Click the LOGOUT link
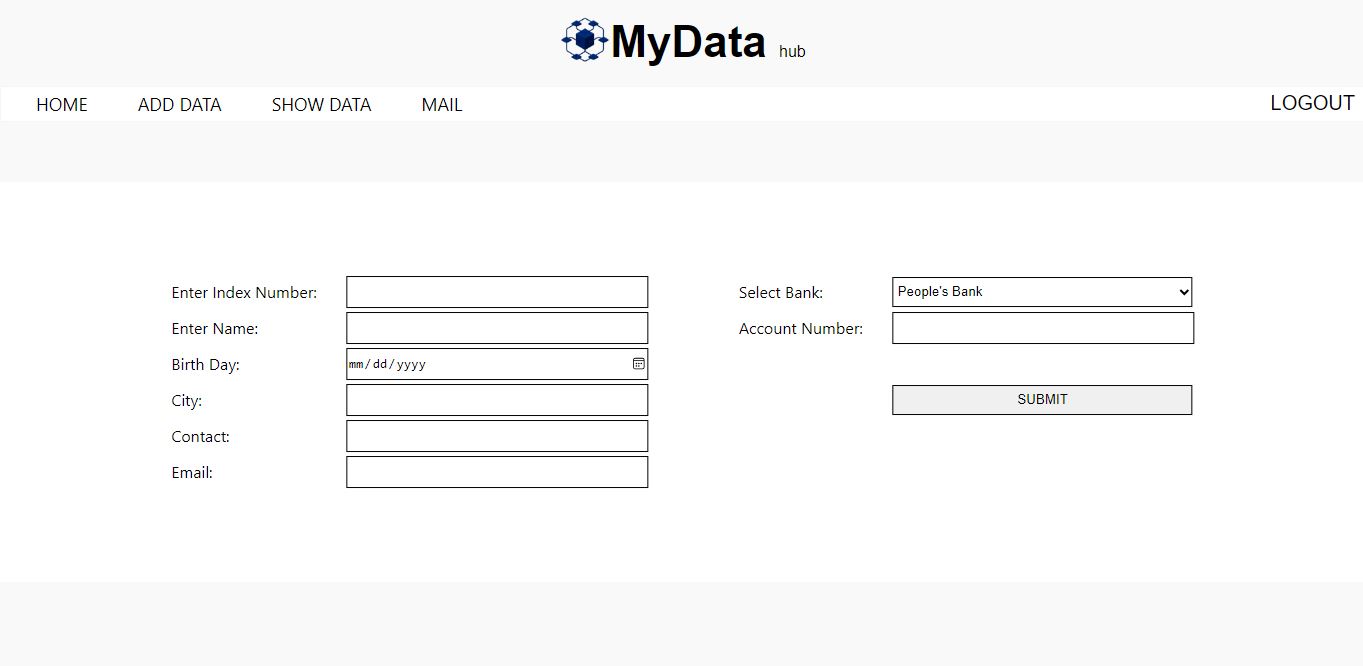1363x666 pixels. click(1311, 102)
